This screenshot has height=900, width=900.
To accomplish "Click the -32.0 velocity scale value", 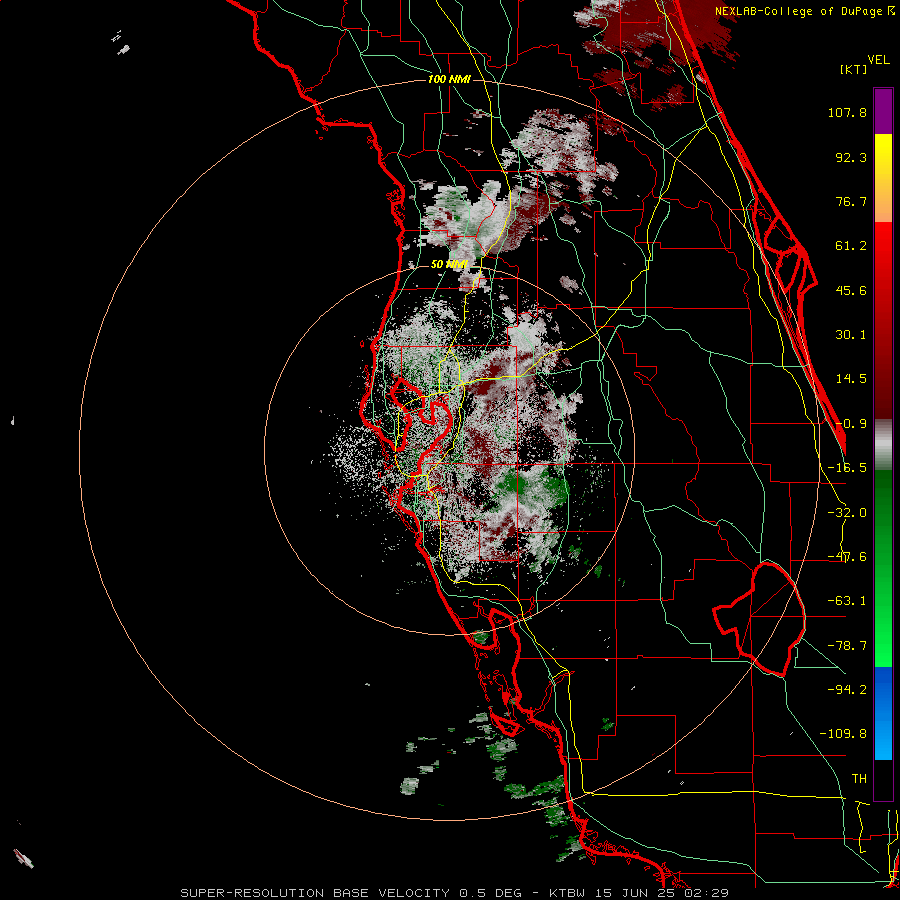I will pyautogui.click(x=847, y=513).
